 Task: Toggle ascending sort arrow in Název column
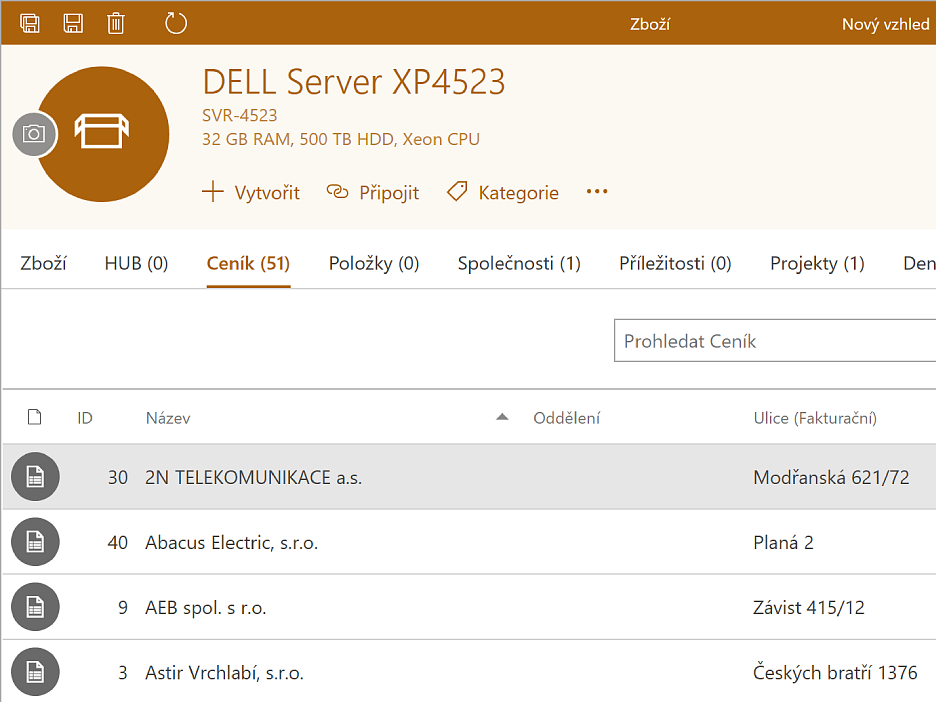[502, 417]
